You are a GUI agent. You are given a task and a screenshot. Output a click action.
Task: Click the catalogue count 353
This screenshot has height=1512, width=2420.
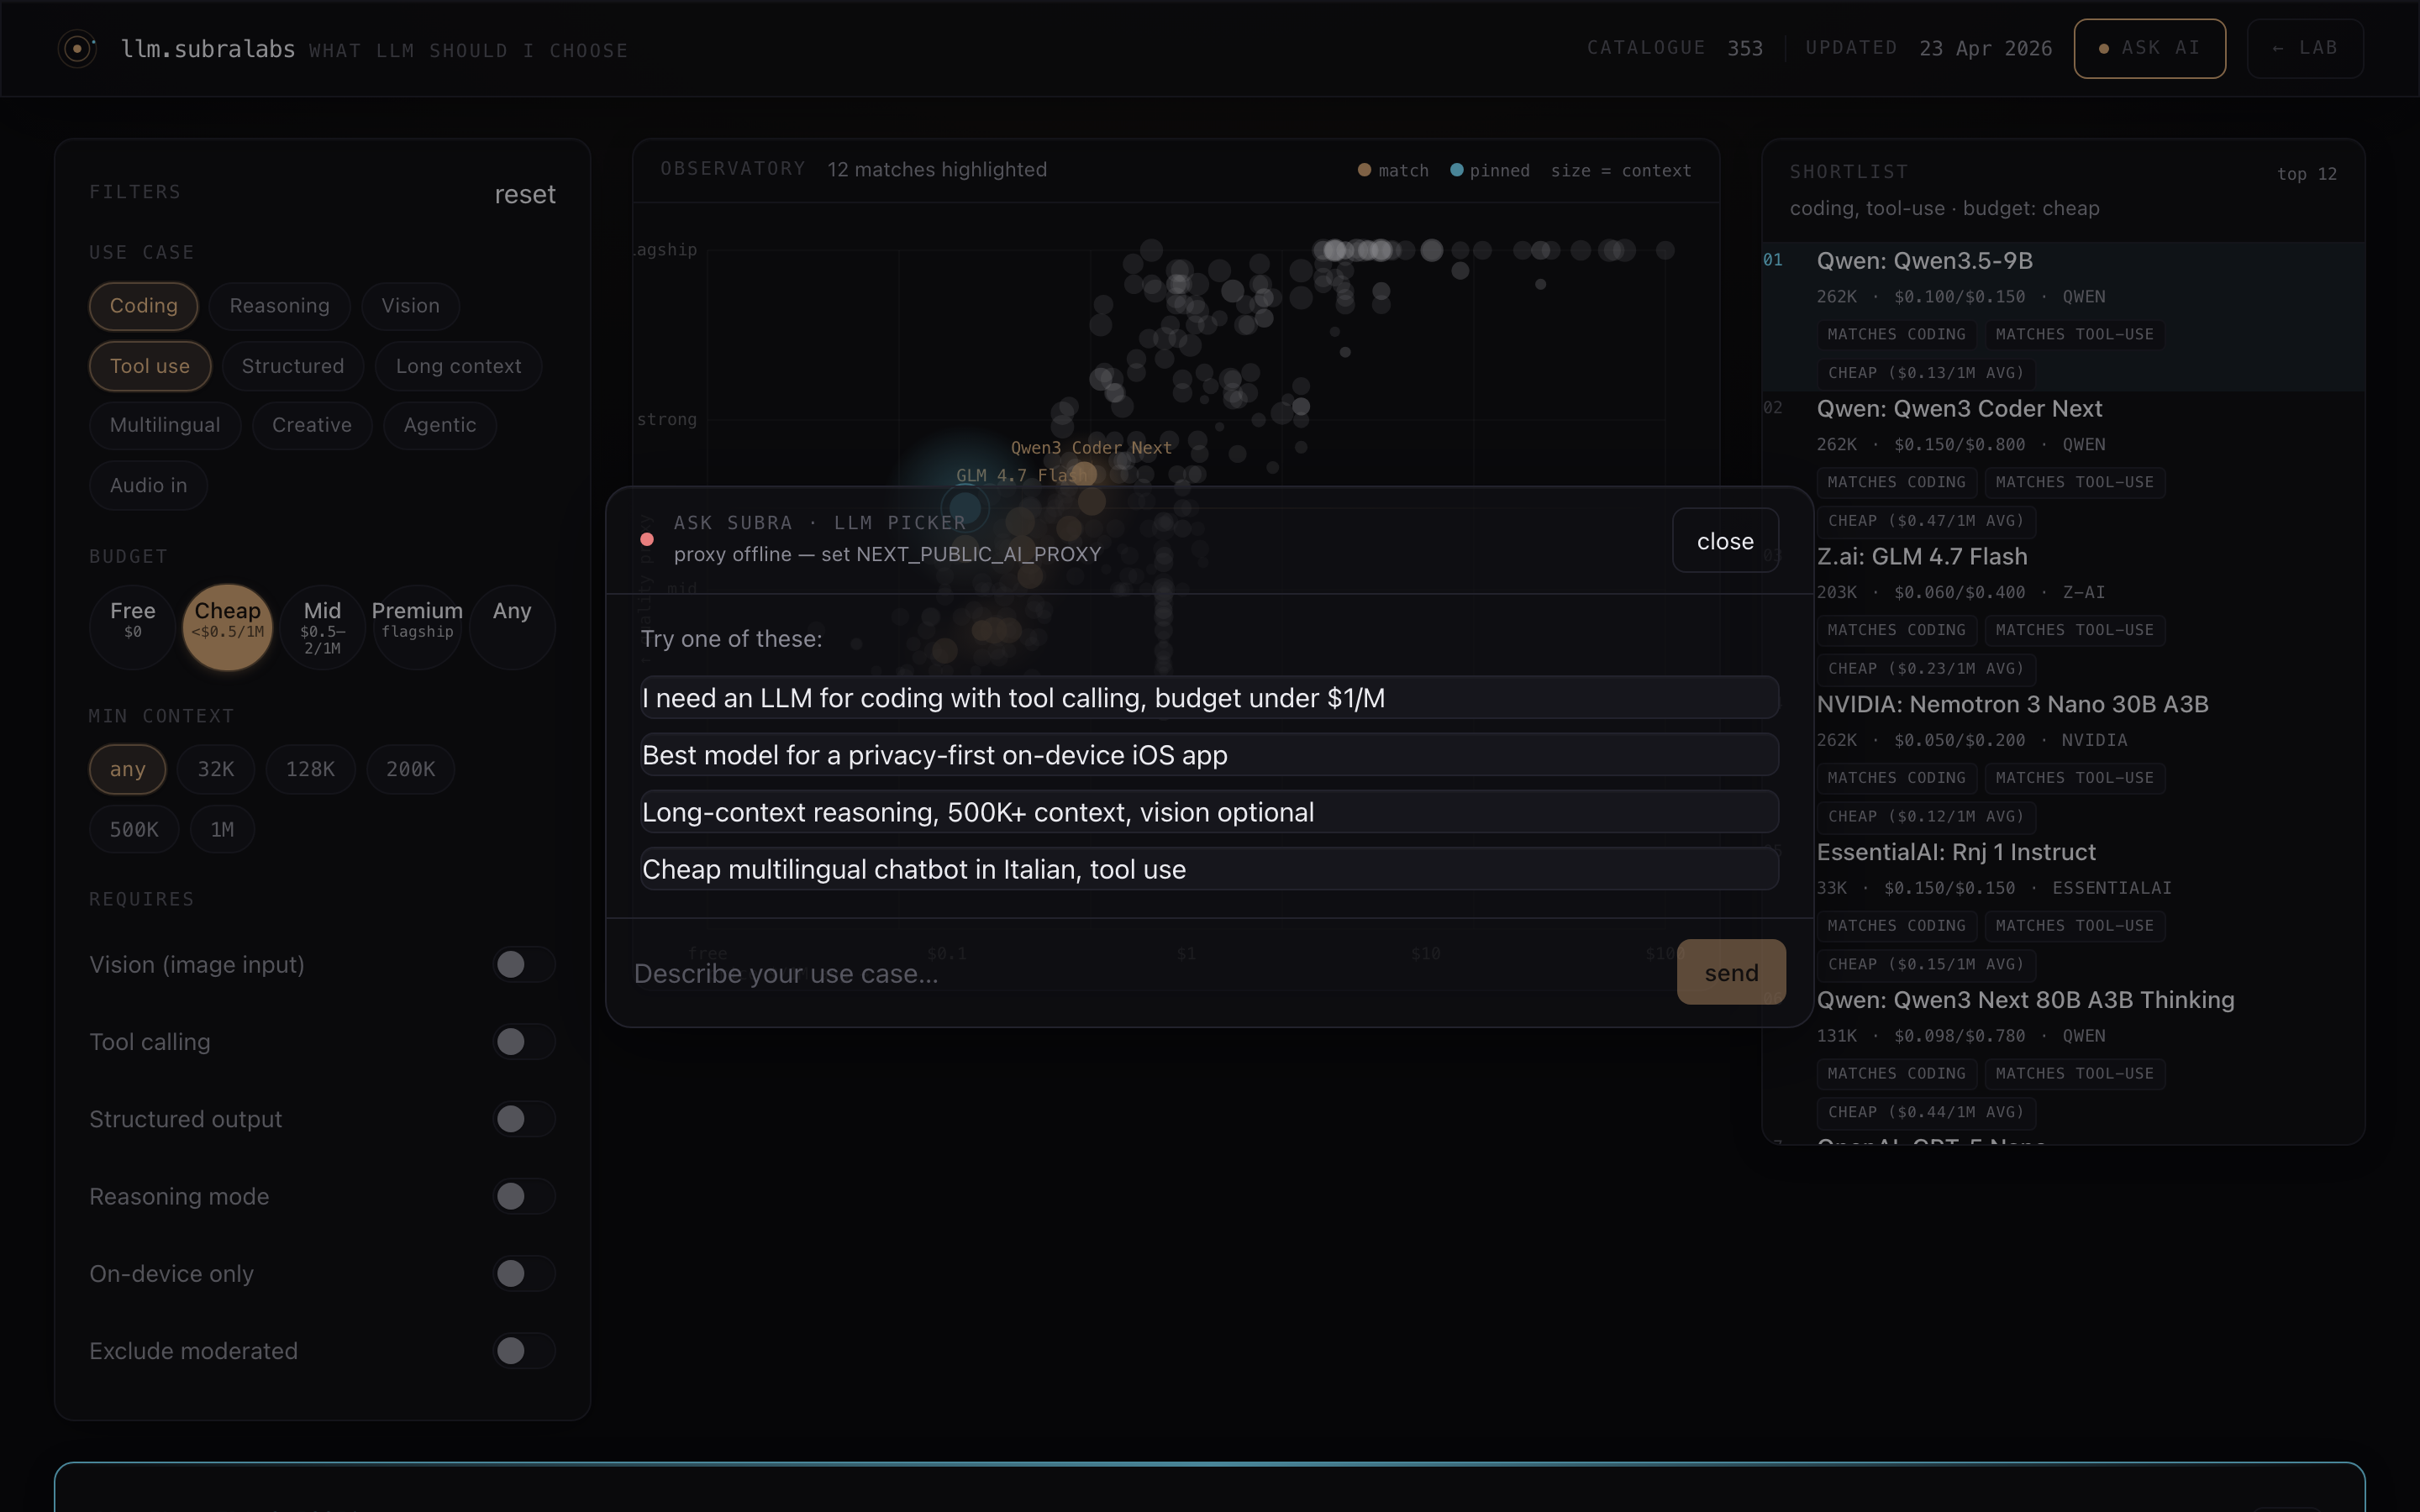click(1745, 48)
